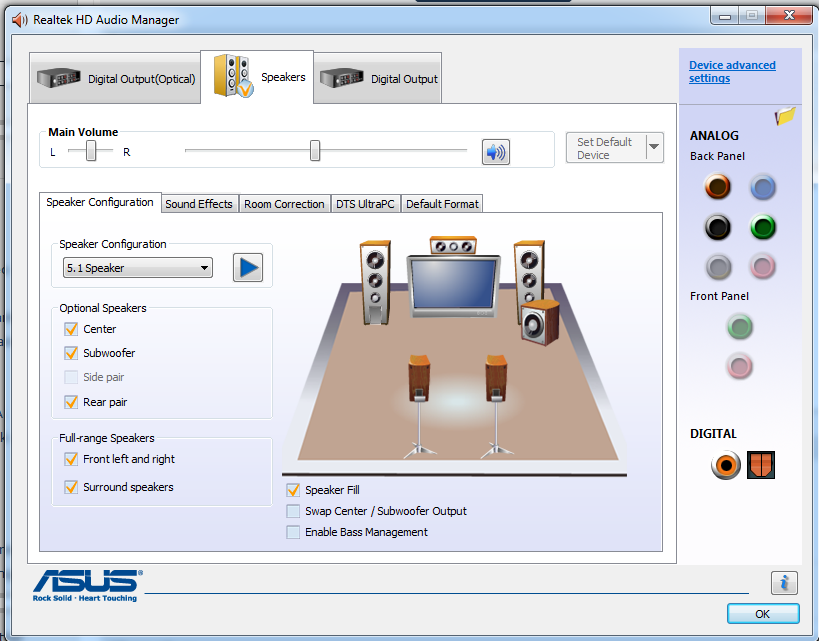Switch to Digital Output(Optical) device tab

pyautogui.click(x=115, y=78)
